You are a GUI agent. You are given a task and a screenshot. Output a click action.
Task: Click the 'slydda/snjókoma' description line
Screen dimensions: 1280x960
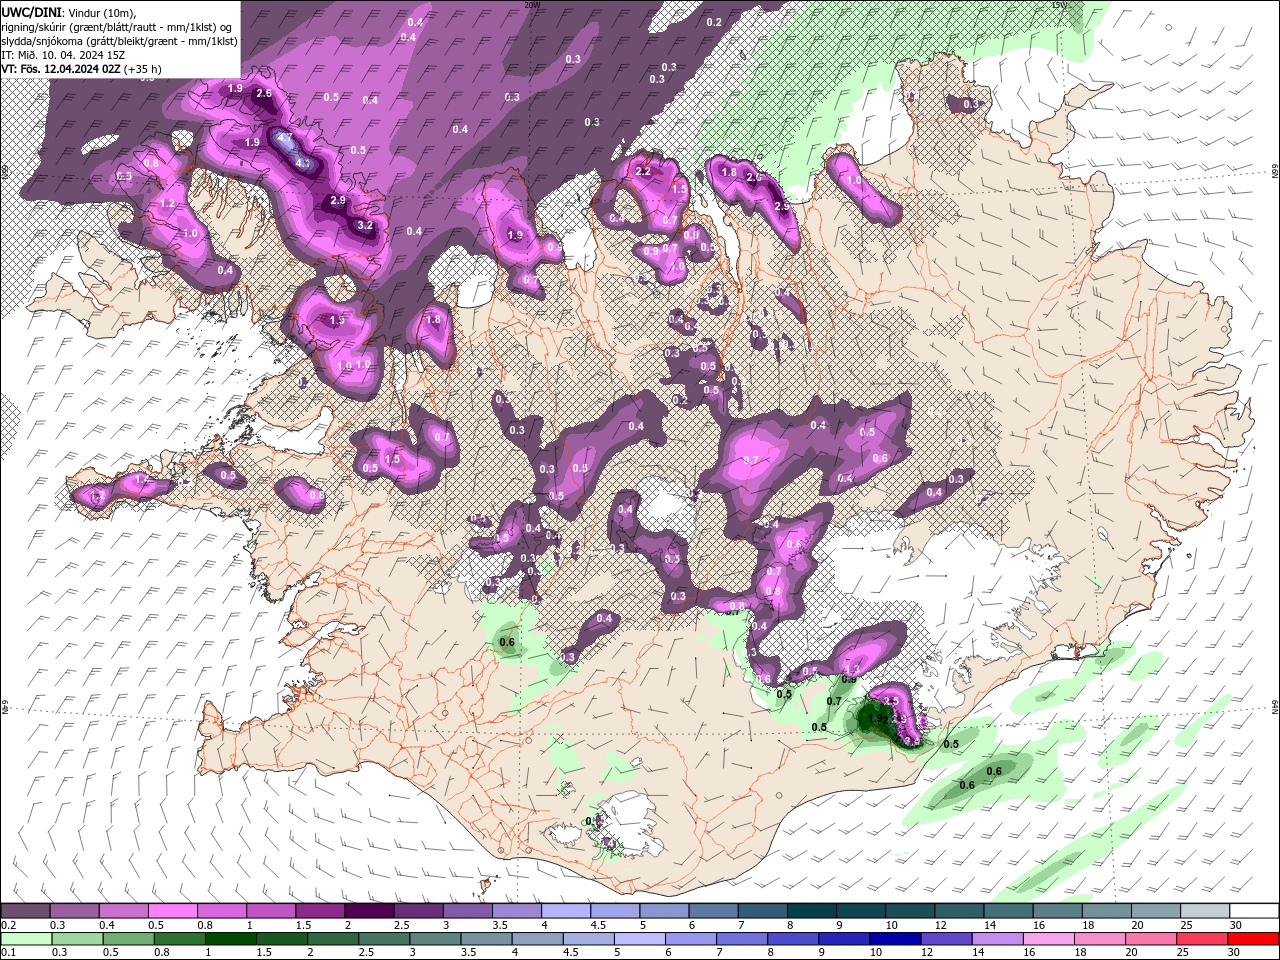point(119,41)
